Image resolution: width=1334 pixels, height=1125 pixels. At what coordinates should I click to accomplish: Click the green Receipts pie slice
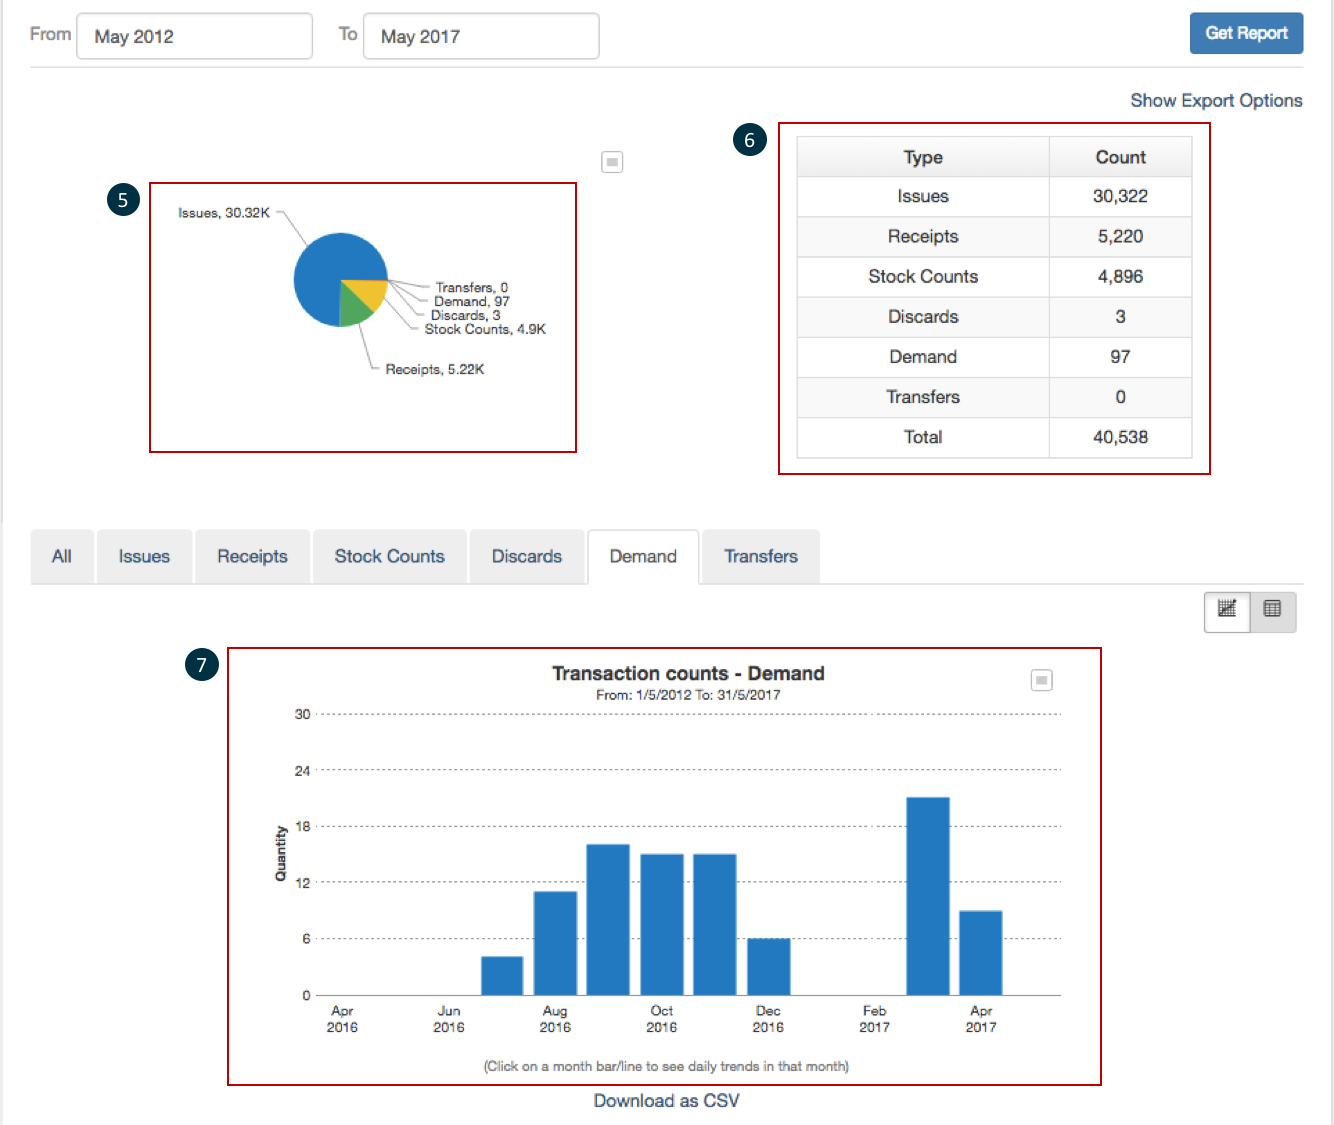click(x=354, y=308)
